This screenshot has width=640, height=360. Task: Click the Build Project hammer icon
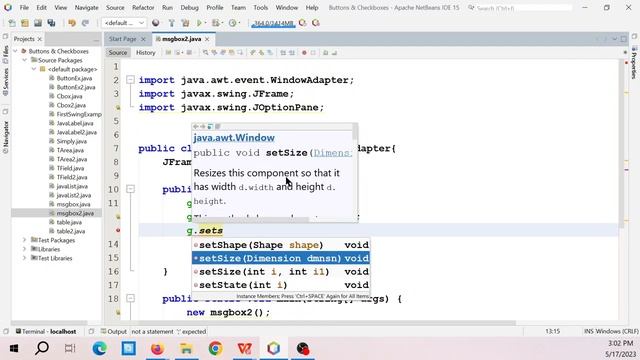point(172,23)
